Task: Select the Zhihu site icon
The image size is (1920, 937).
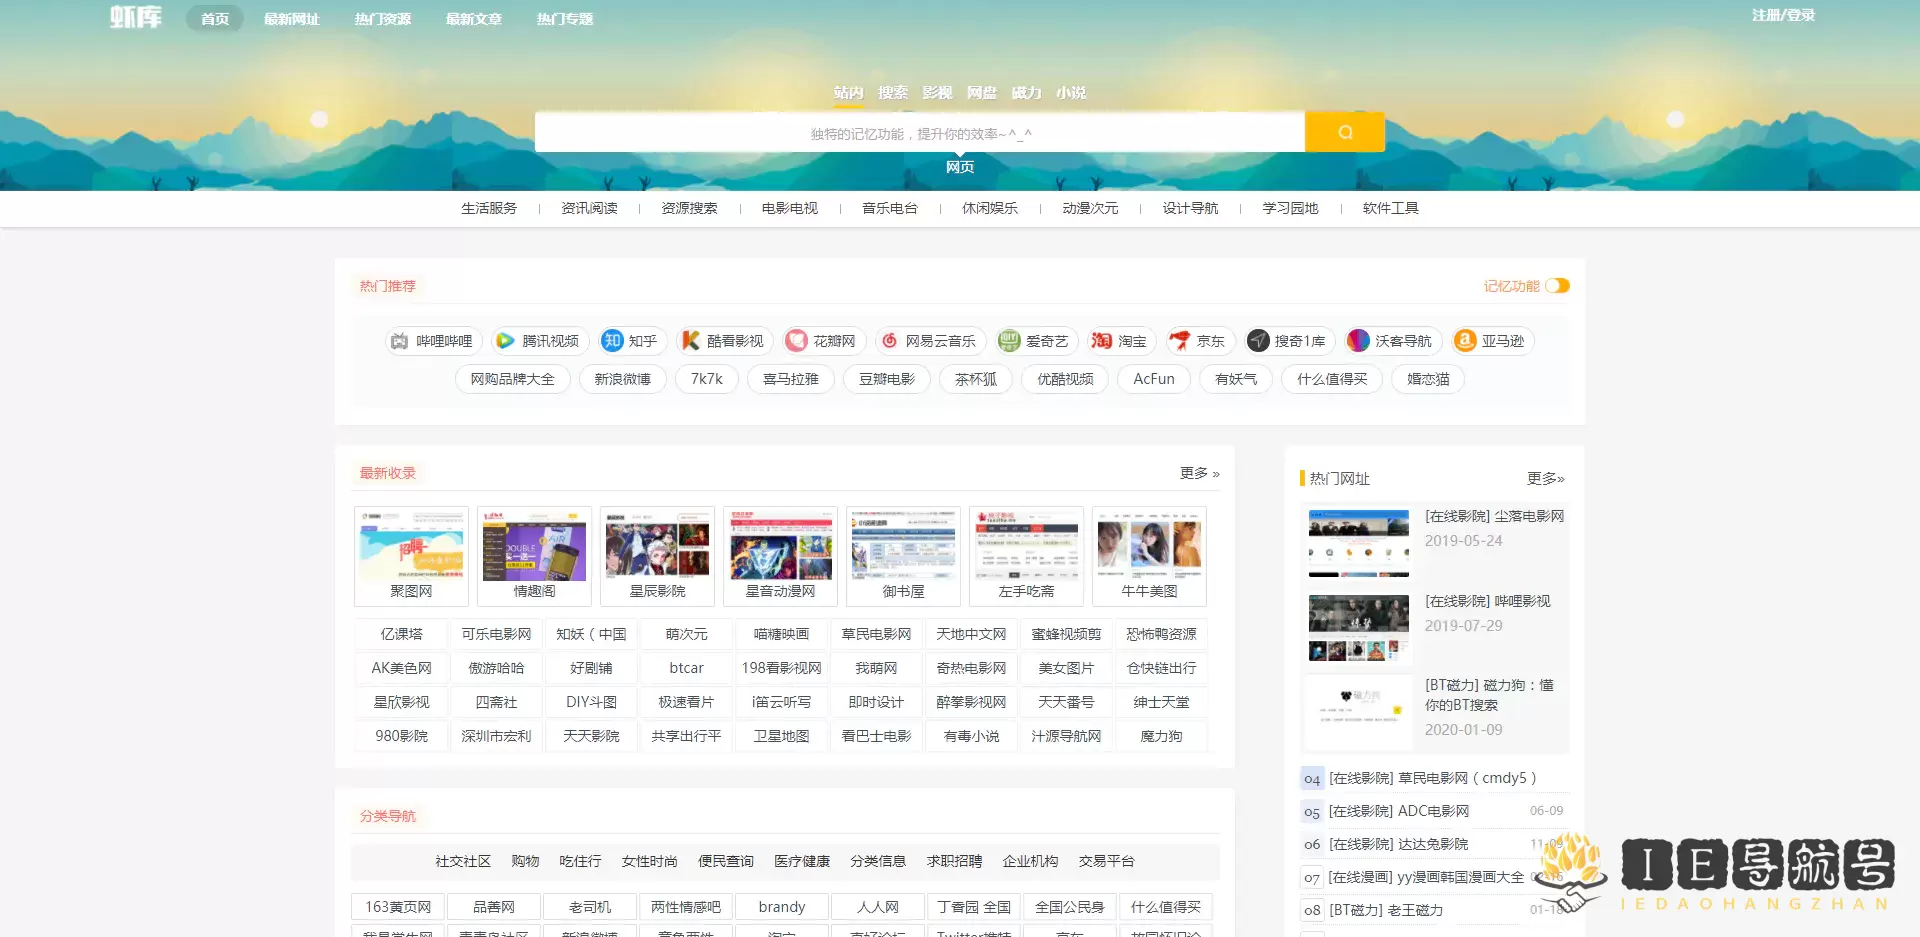Action: (x=611, y=341)
